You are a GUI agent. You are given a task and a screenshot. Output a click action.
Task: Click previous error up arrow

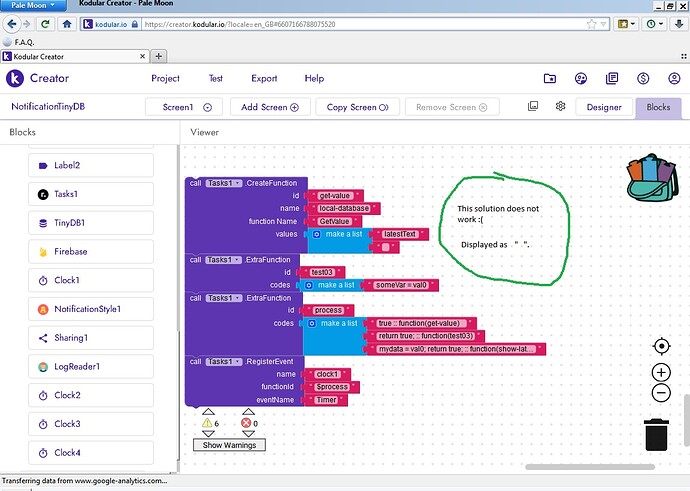click(248, 412)
